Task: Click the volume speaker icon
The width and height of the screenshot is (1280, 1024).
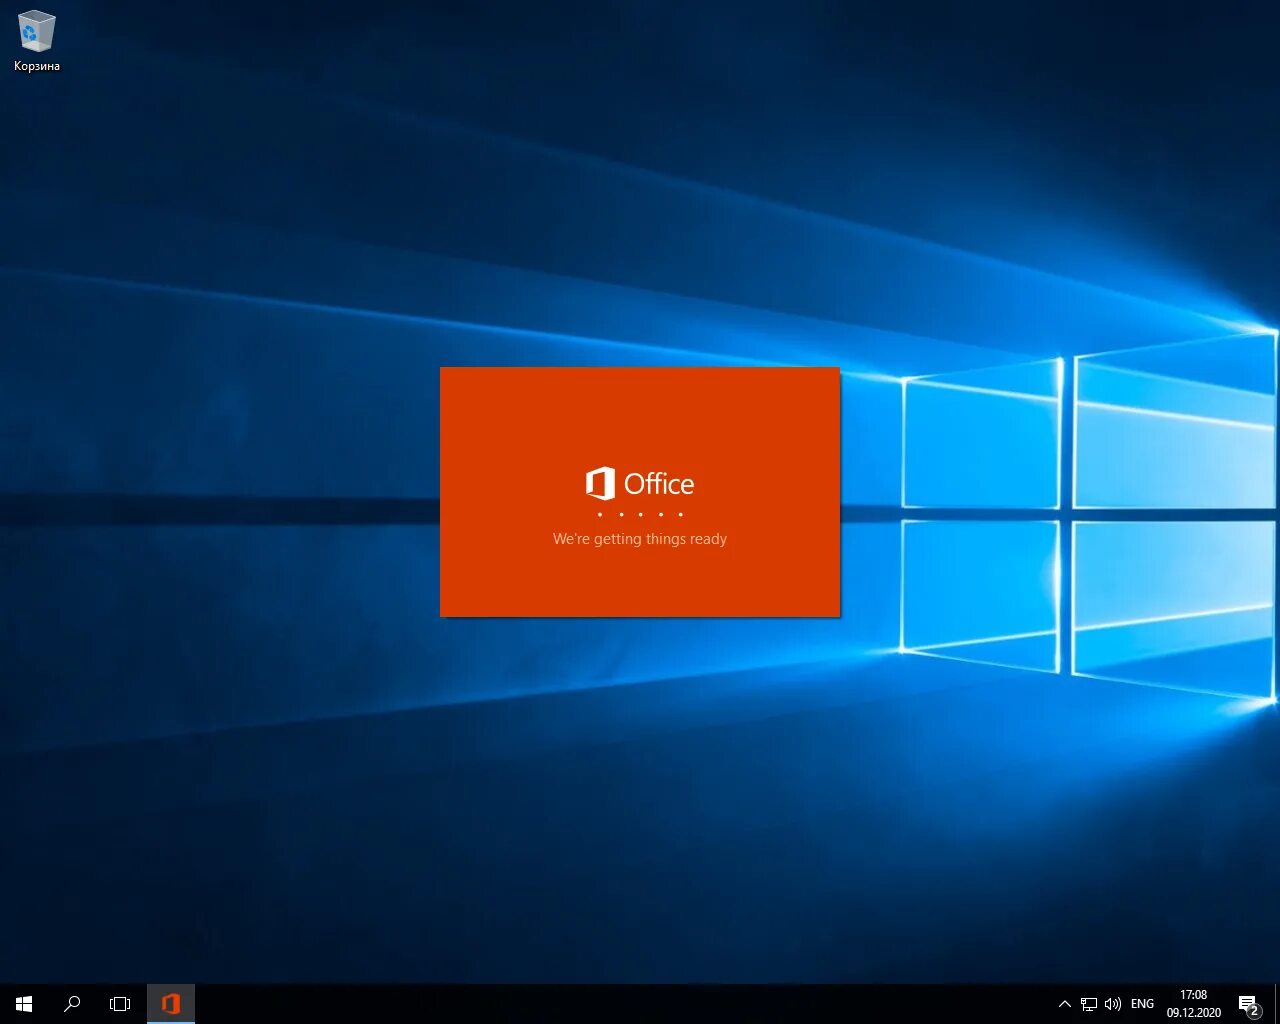Action: [x=1113, y=1003]
